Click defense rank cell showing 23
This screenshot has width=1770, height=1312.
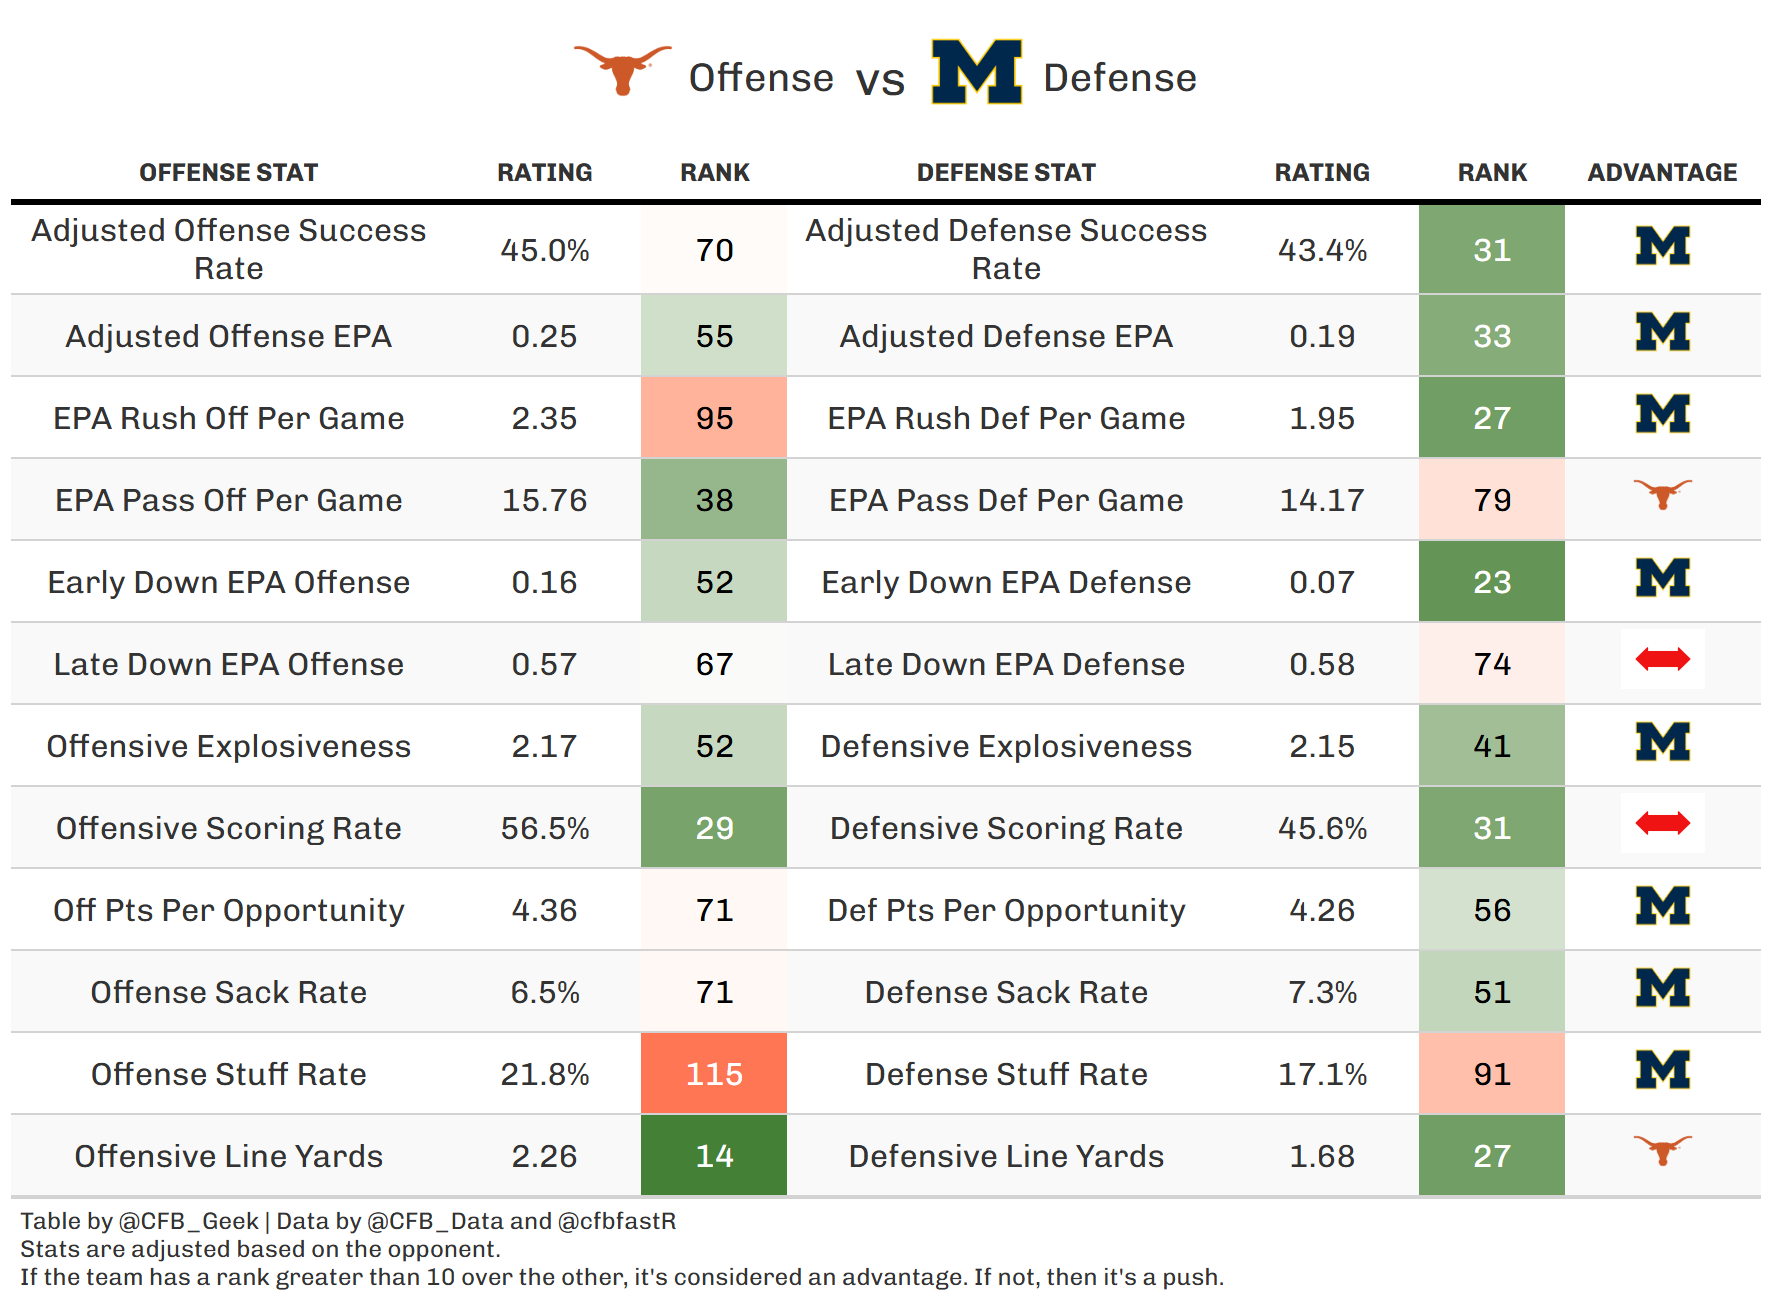tap(1492, 582)
